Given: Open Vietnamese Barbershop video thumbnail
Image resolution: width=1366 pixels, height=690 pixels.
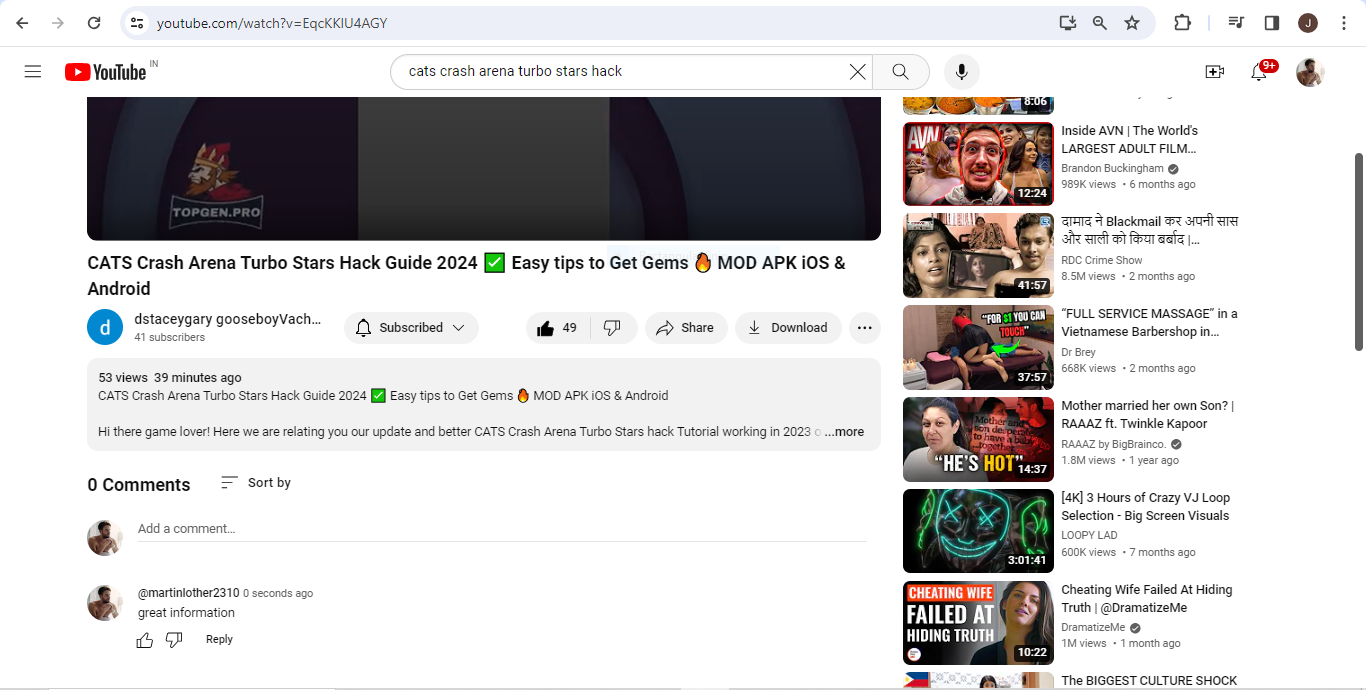Looking at the screenshot, I should coord(978,348).
